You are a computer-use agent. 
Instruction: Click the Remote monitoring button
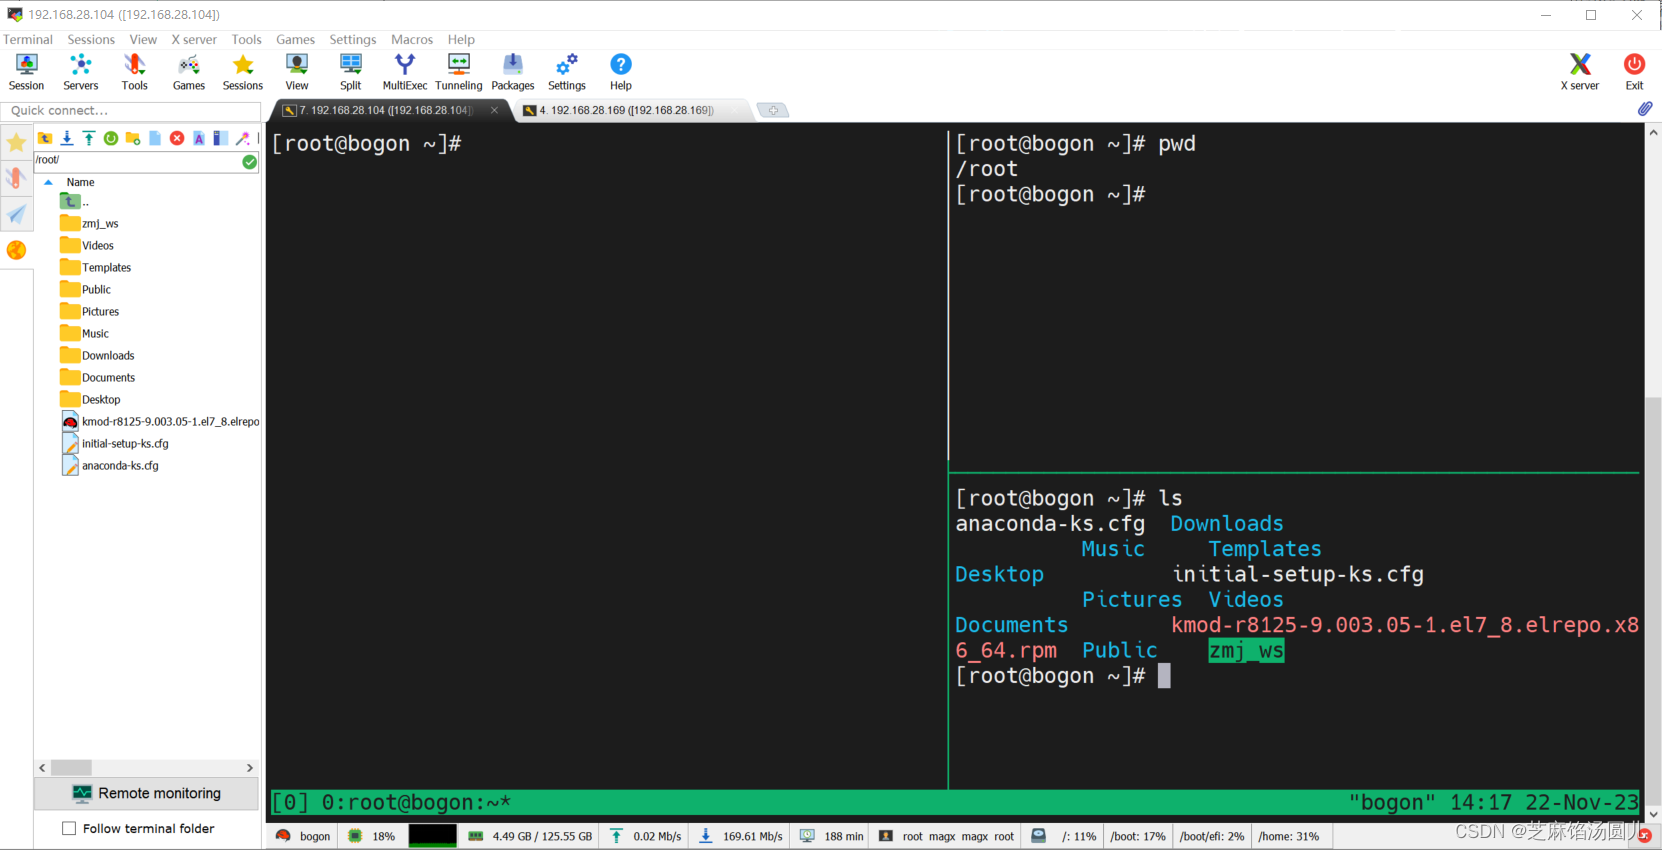[x=147, y=793]
